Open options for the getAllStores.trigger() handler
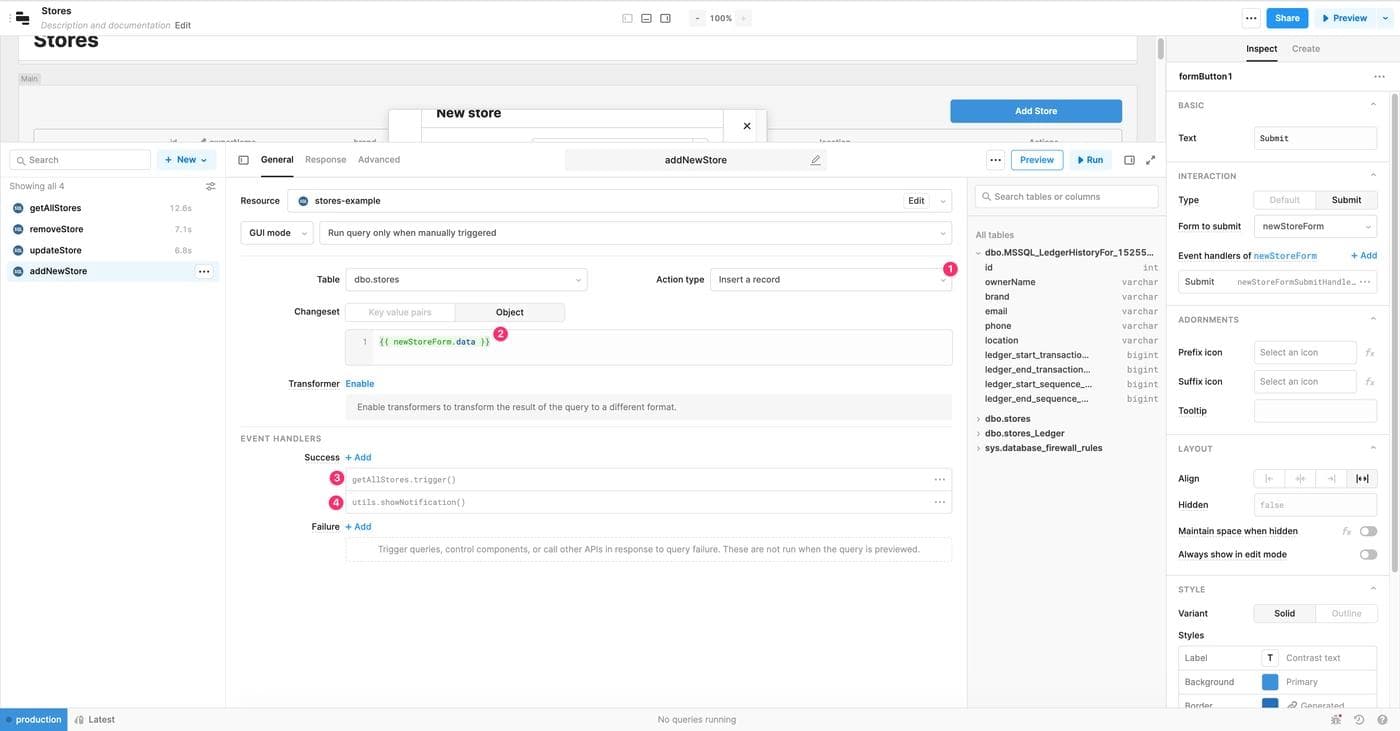The width and height of the screenshot is (1400, 731). [939, 480]
